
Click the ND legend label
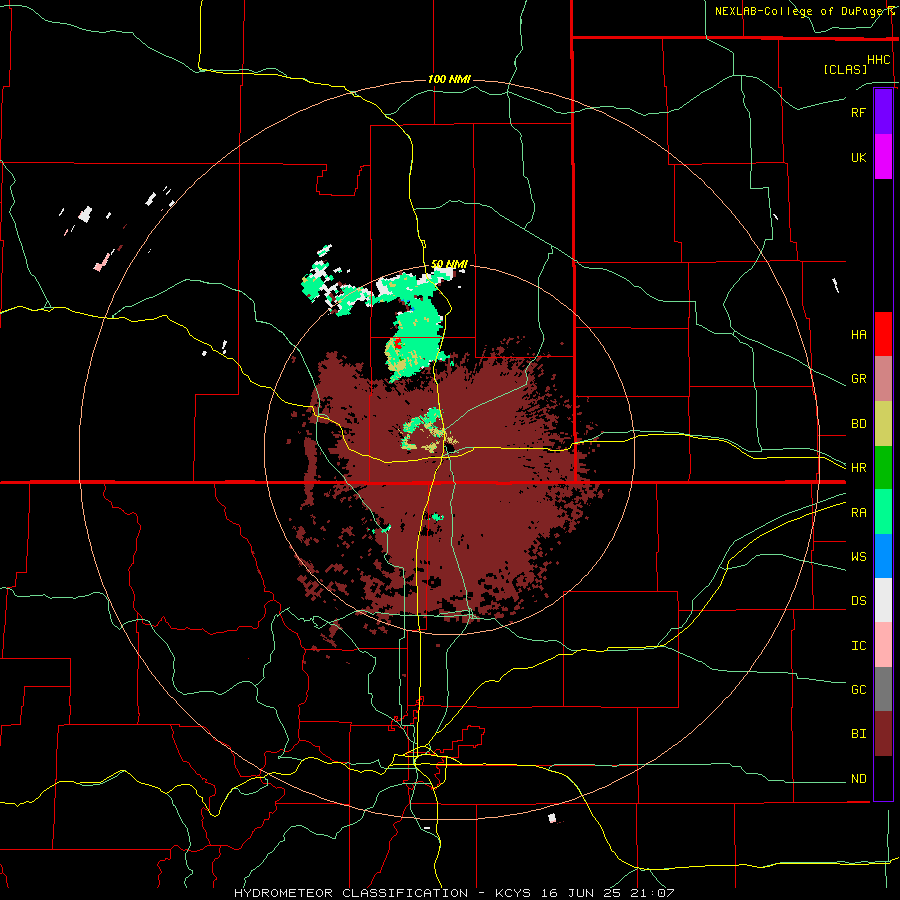(858, 779)
